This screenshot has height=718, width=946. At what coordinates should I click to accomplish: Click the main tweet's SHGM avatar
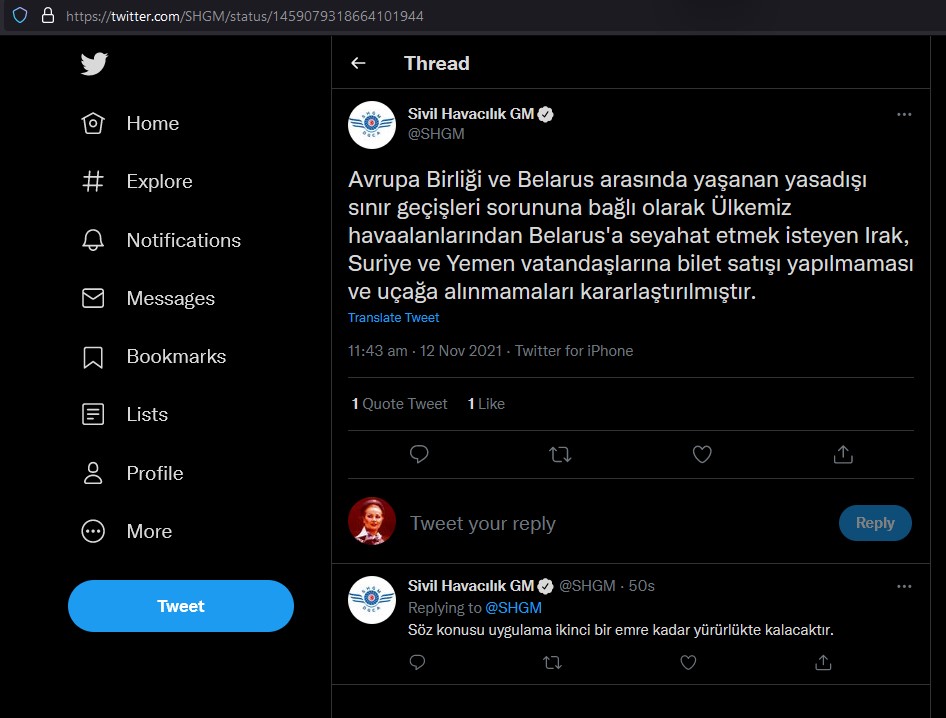[372, 124]
